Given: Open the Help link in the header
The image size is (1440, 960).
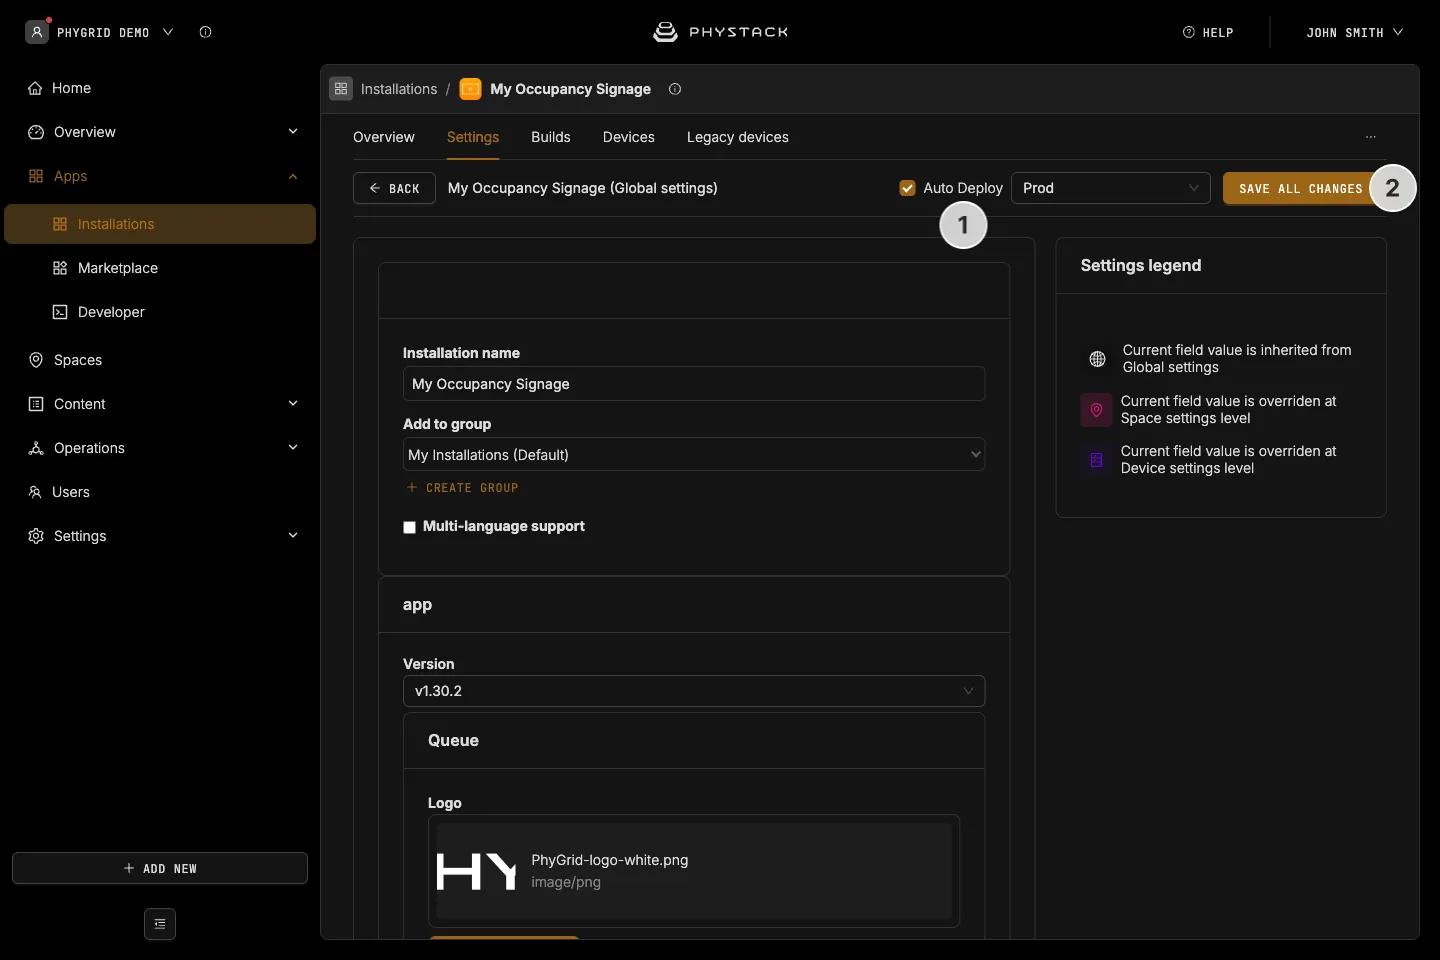Looking at the screenshot, I should [x=1208, y=32].
